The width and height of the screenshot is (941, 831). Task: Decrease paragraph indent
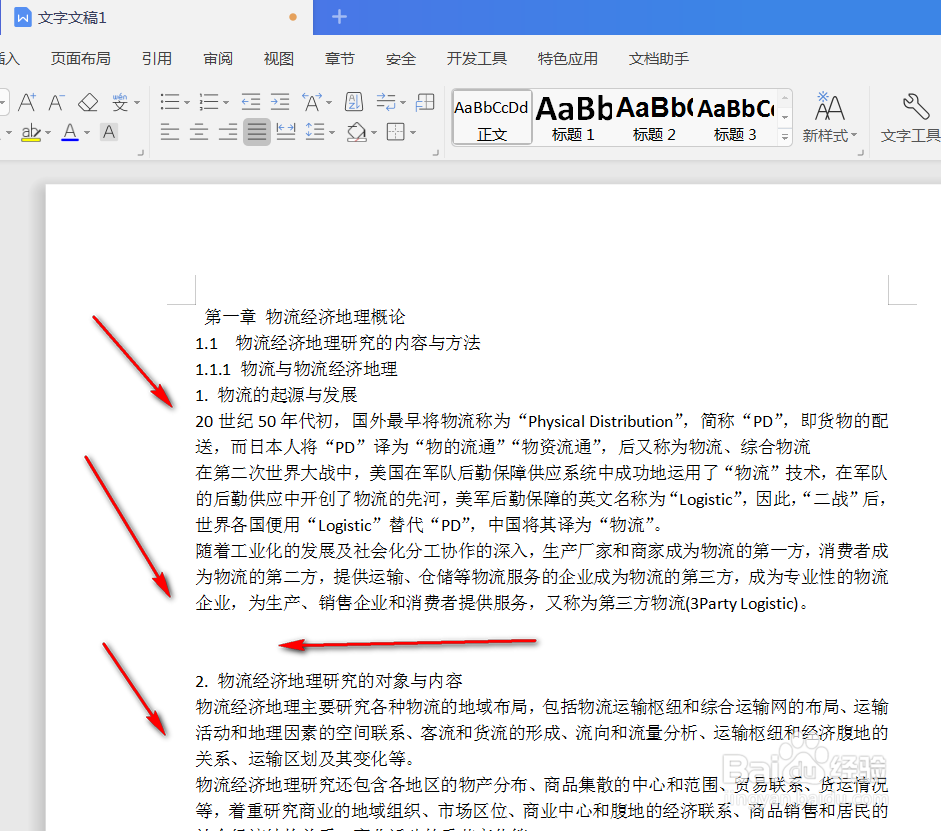tap(251, 102)
